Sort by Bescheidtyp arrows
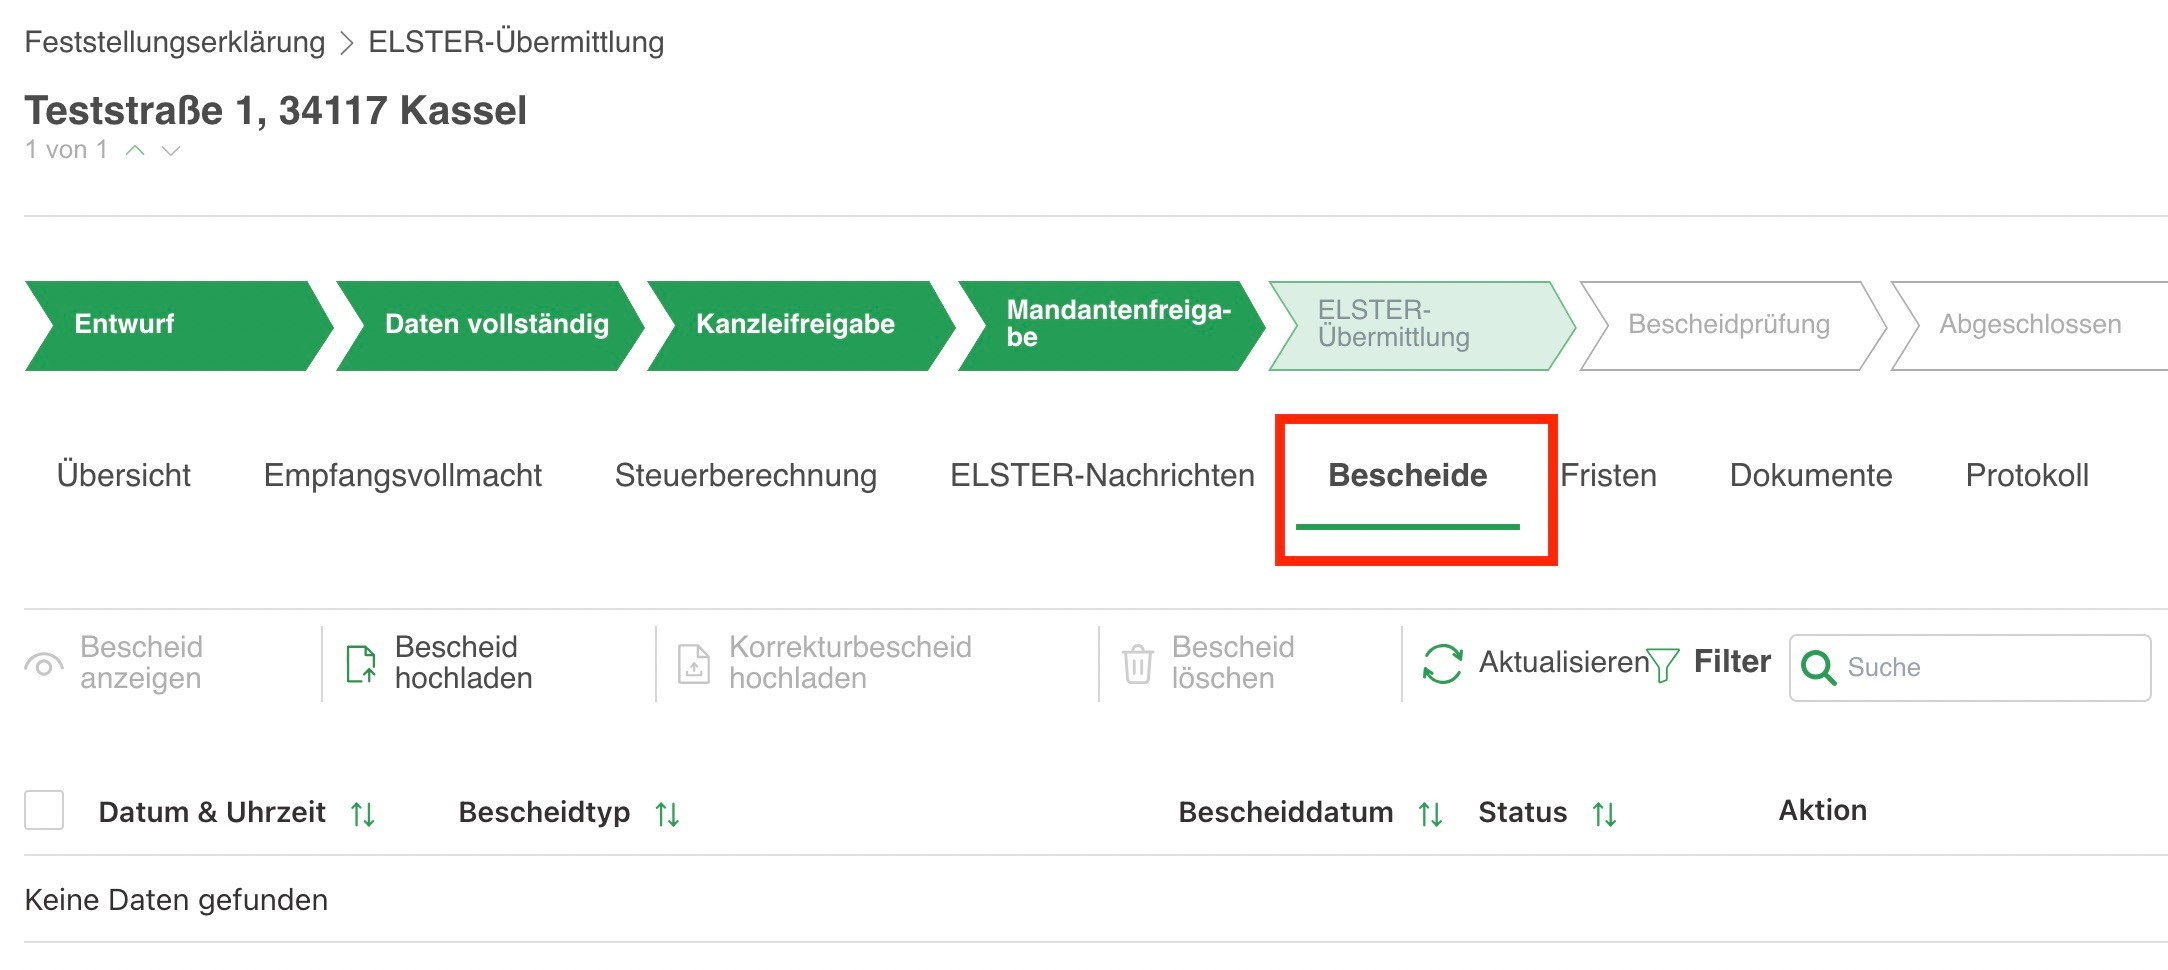The width and height of the screenshot is (2168, 970). 667,814
